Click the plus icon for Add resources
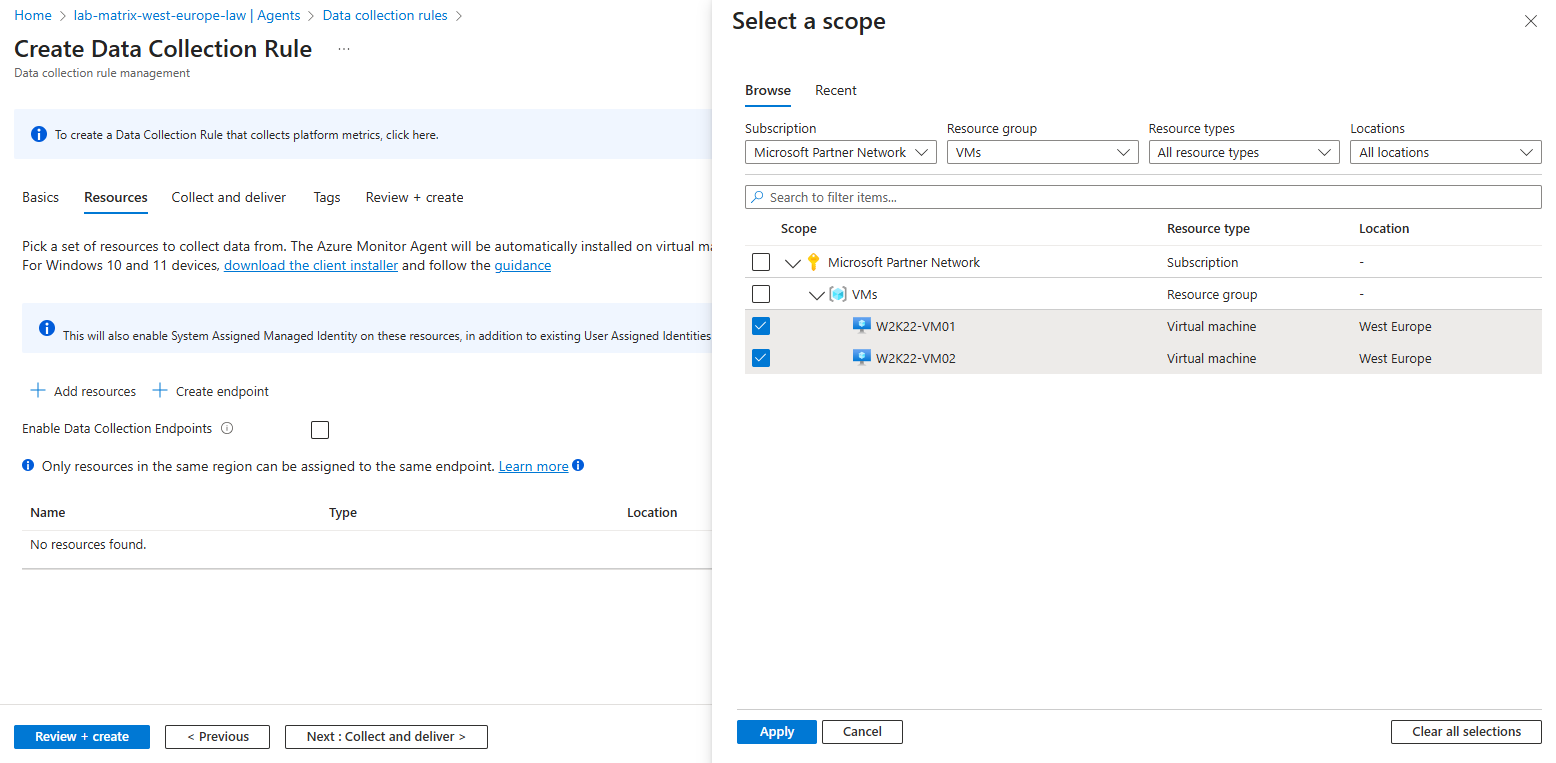1556x763 pixels. (38, 390)
